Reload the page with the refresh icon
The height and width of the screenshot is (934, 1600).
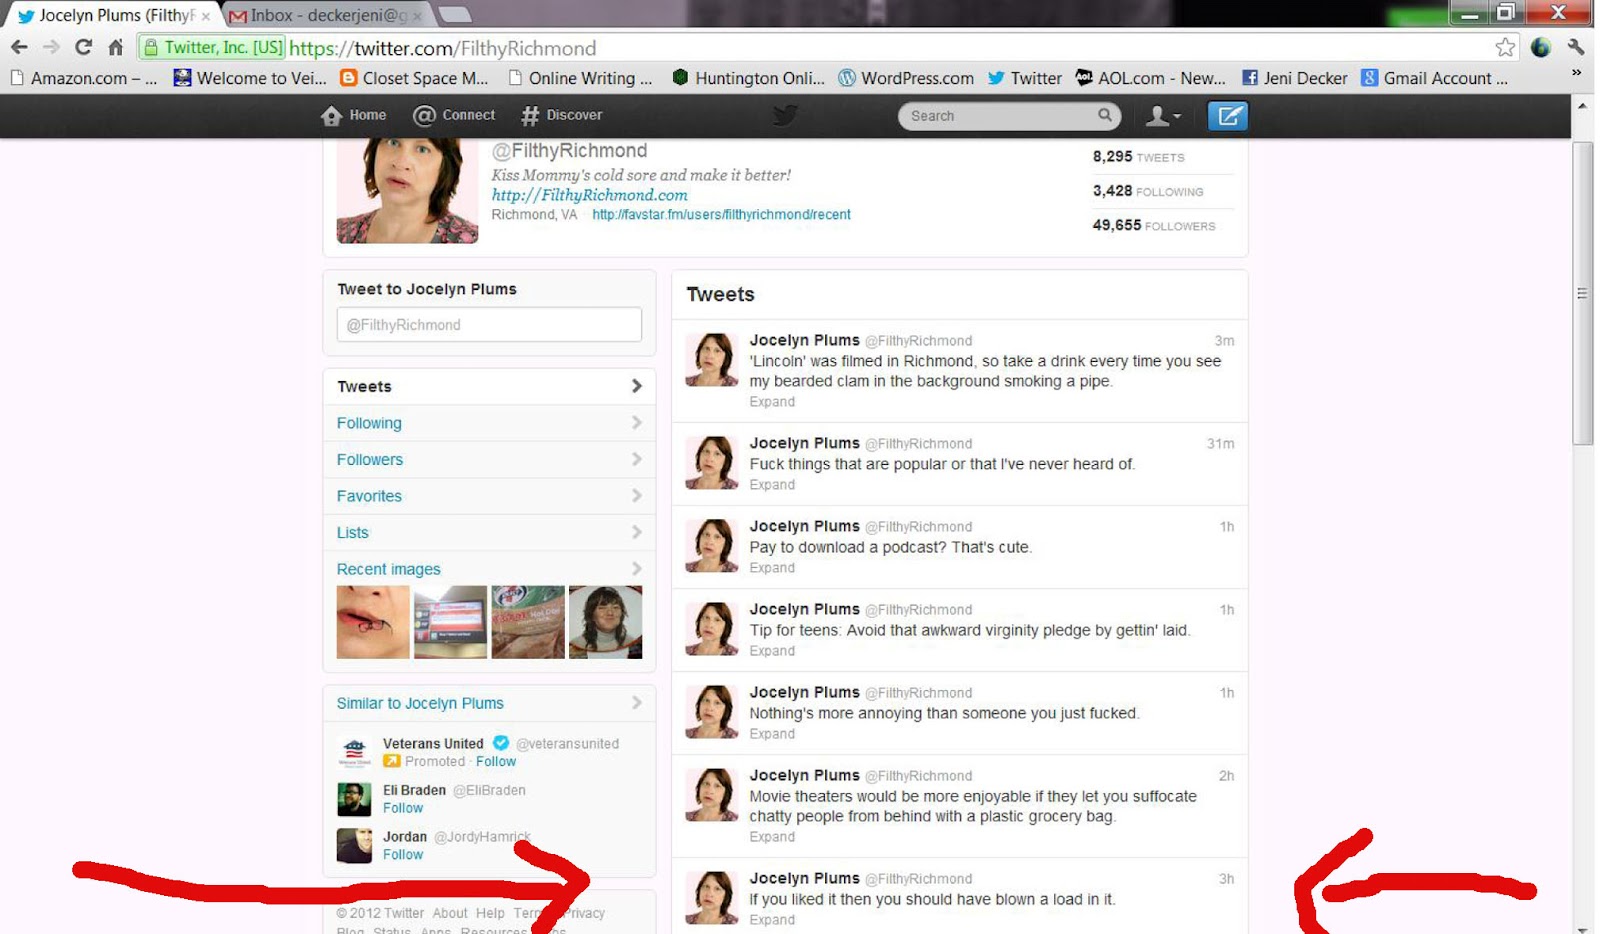click(x=84, y=47)
